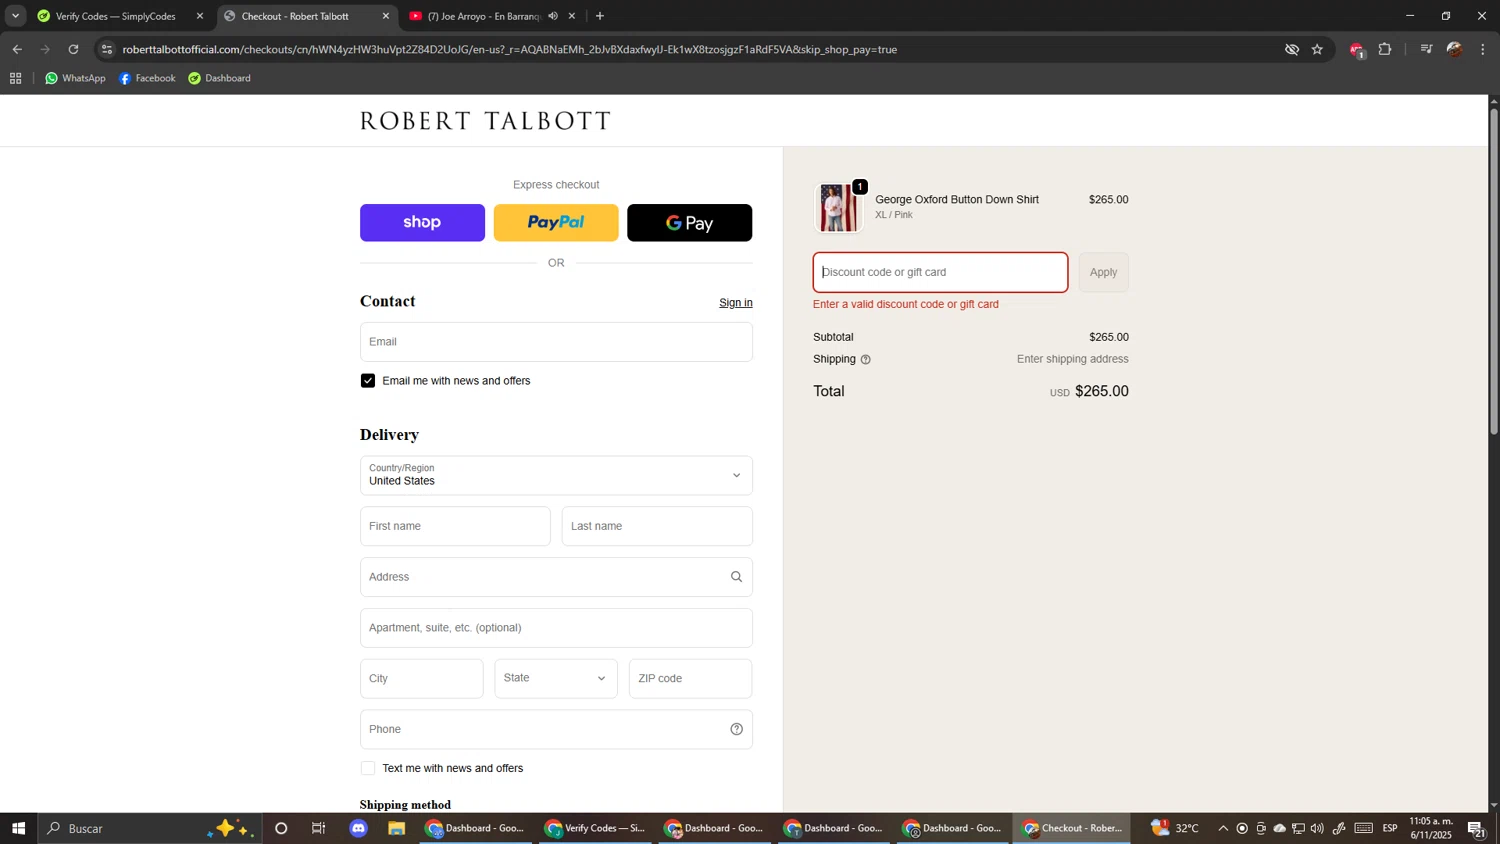The width and height of the screenshot is (1500, 844).
Task: View site information icon in address bar
Action: [x=107, y=49]
